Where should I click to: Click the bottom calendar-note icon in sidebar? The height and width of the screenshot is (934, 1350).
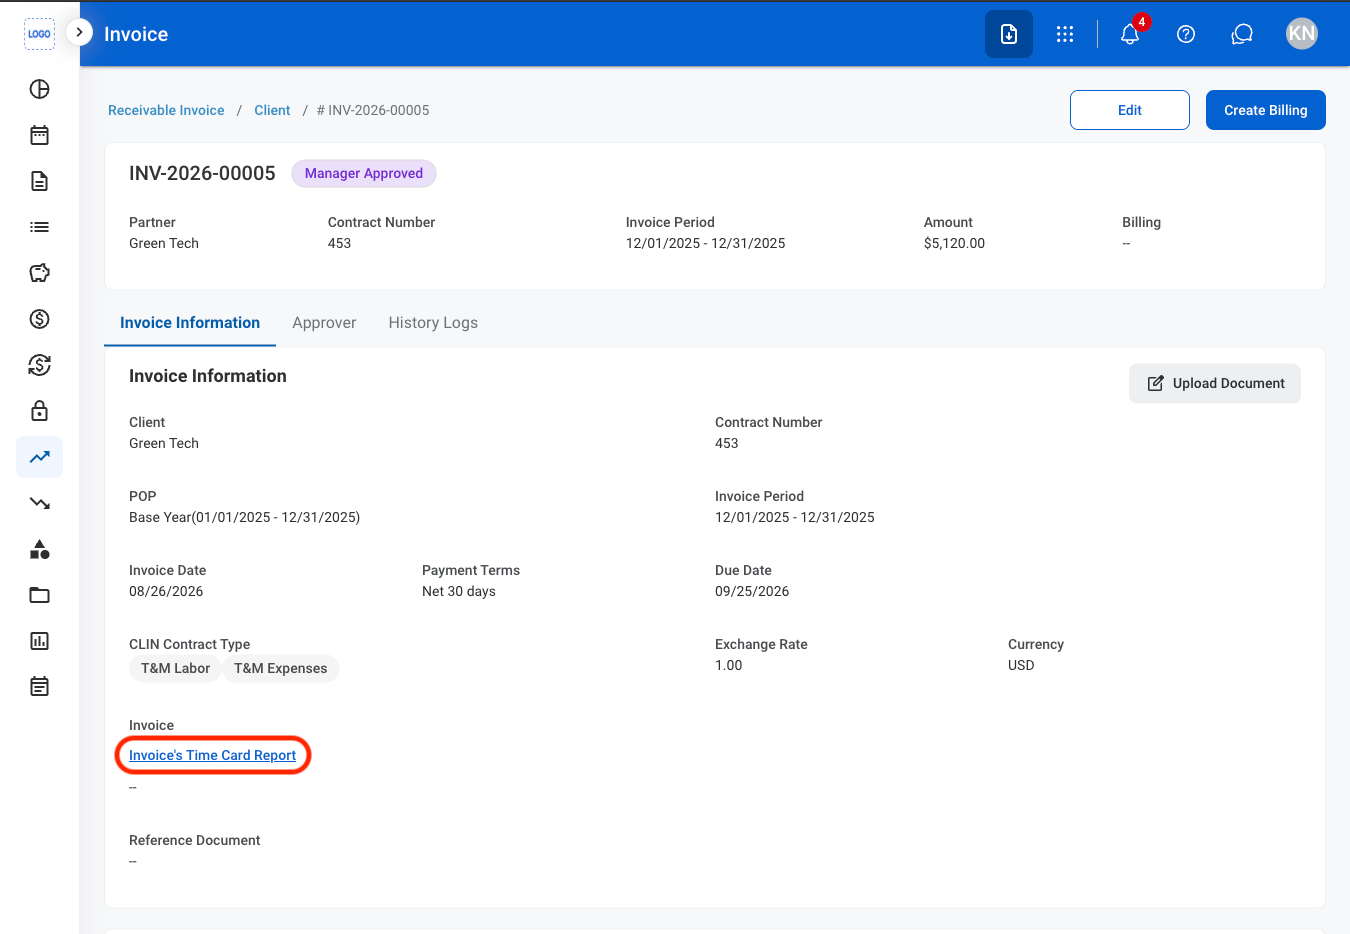pyautogui.click(x=40, y=687)
